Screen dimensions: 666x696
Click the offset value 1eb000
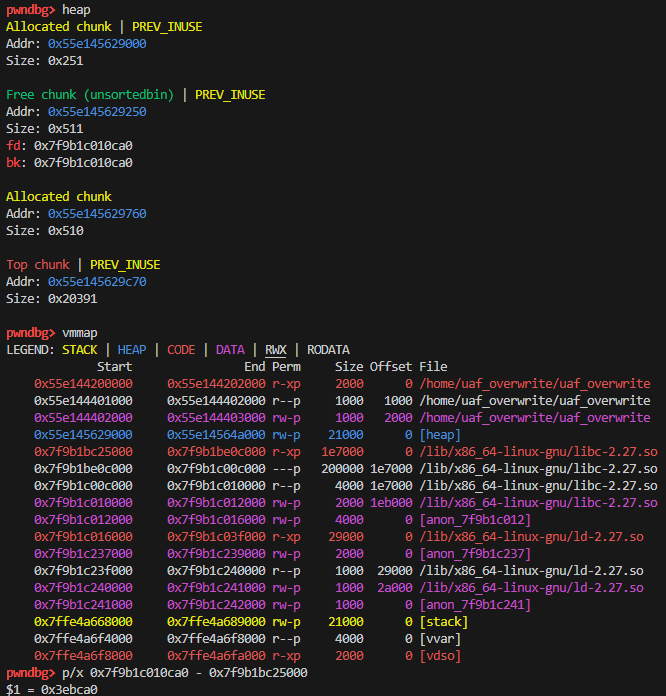(x=391, y=502)
